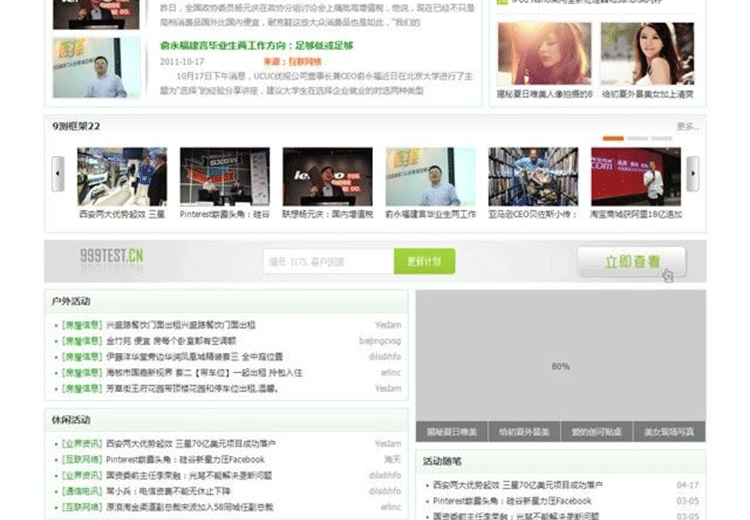The image size is (750, 520).
Task: Open the 芳草街玉府花园 listing
Action: [192, 388]
